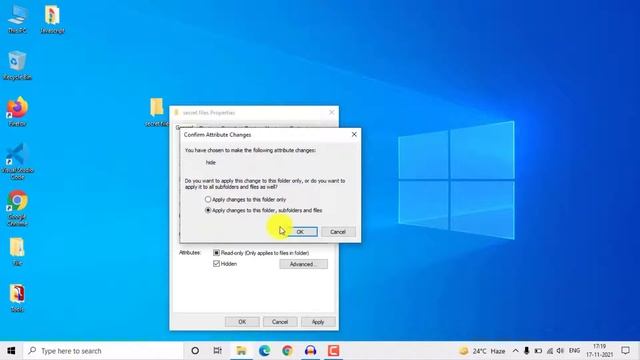Open Advanced attributes in Properties window

tap(303, 264)
